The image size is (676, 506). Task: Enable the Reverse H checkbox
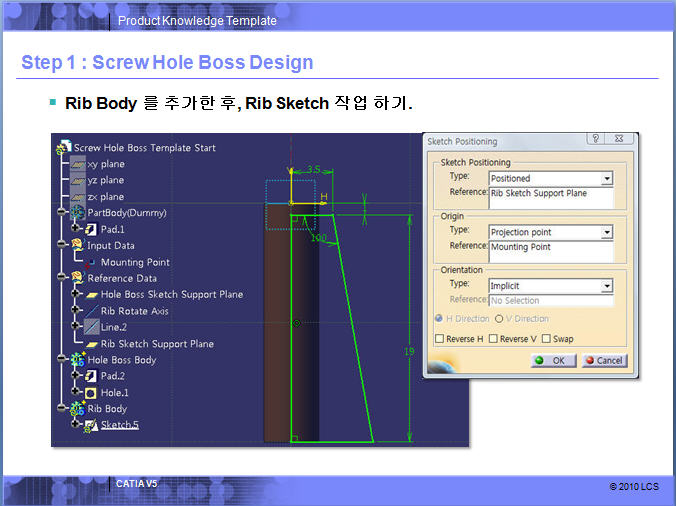tap(440, 339)
